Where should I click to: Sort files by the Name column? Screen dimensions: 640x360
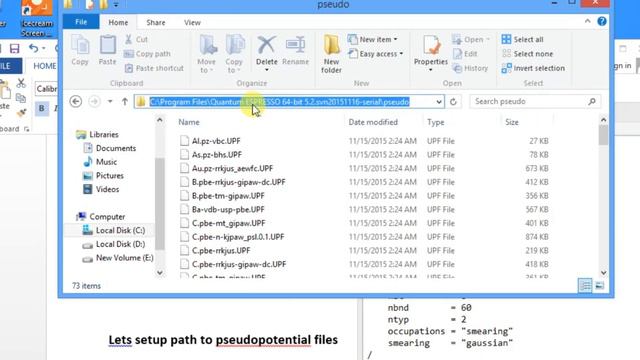pyautogui.click(x=189, y=122)
